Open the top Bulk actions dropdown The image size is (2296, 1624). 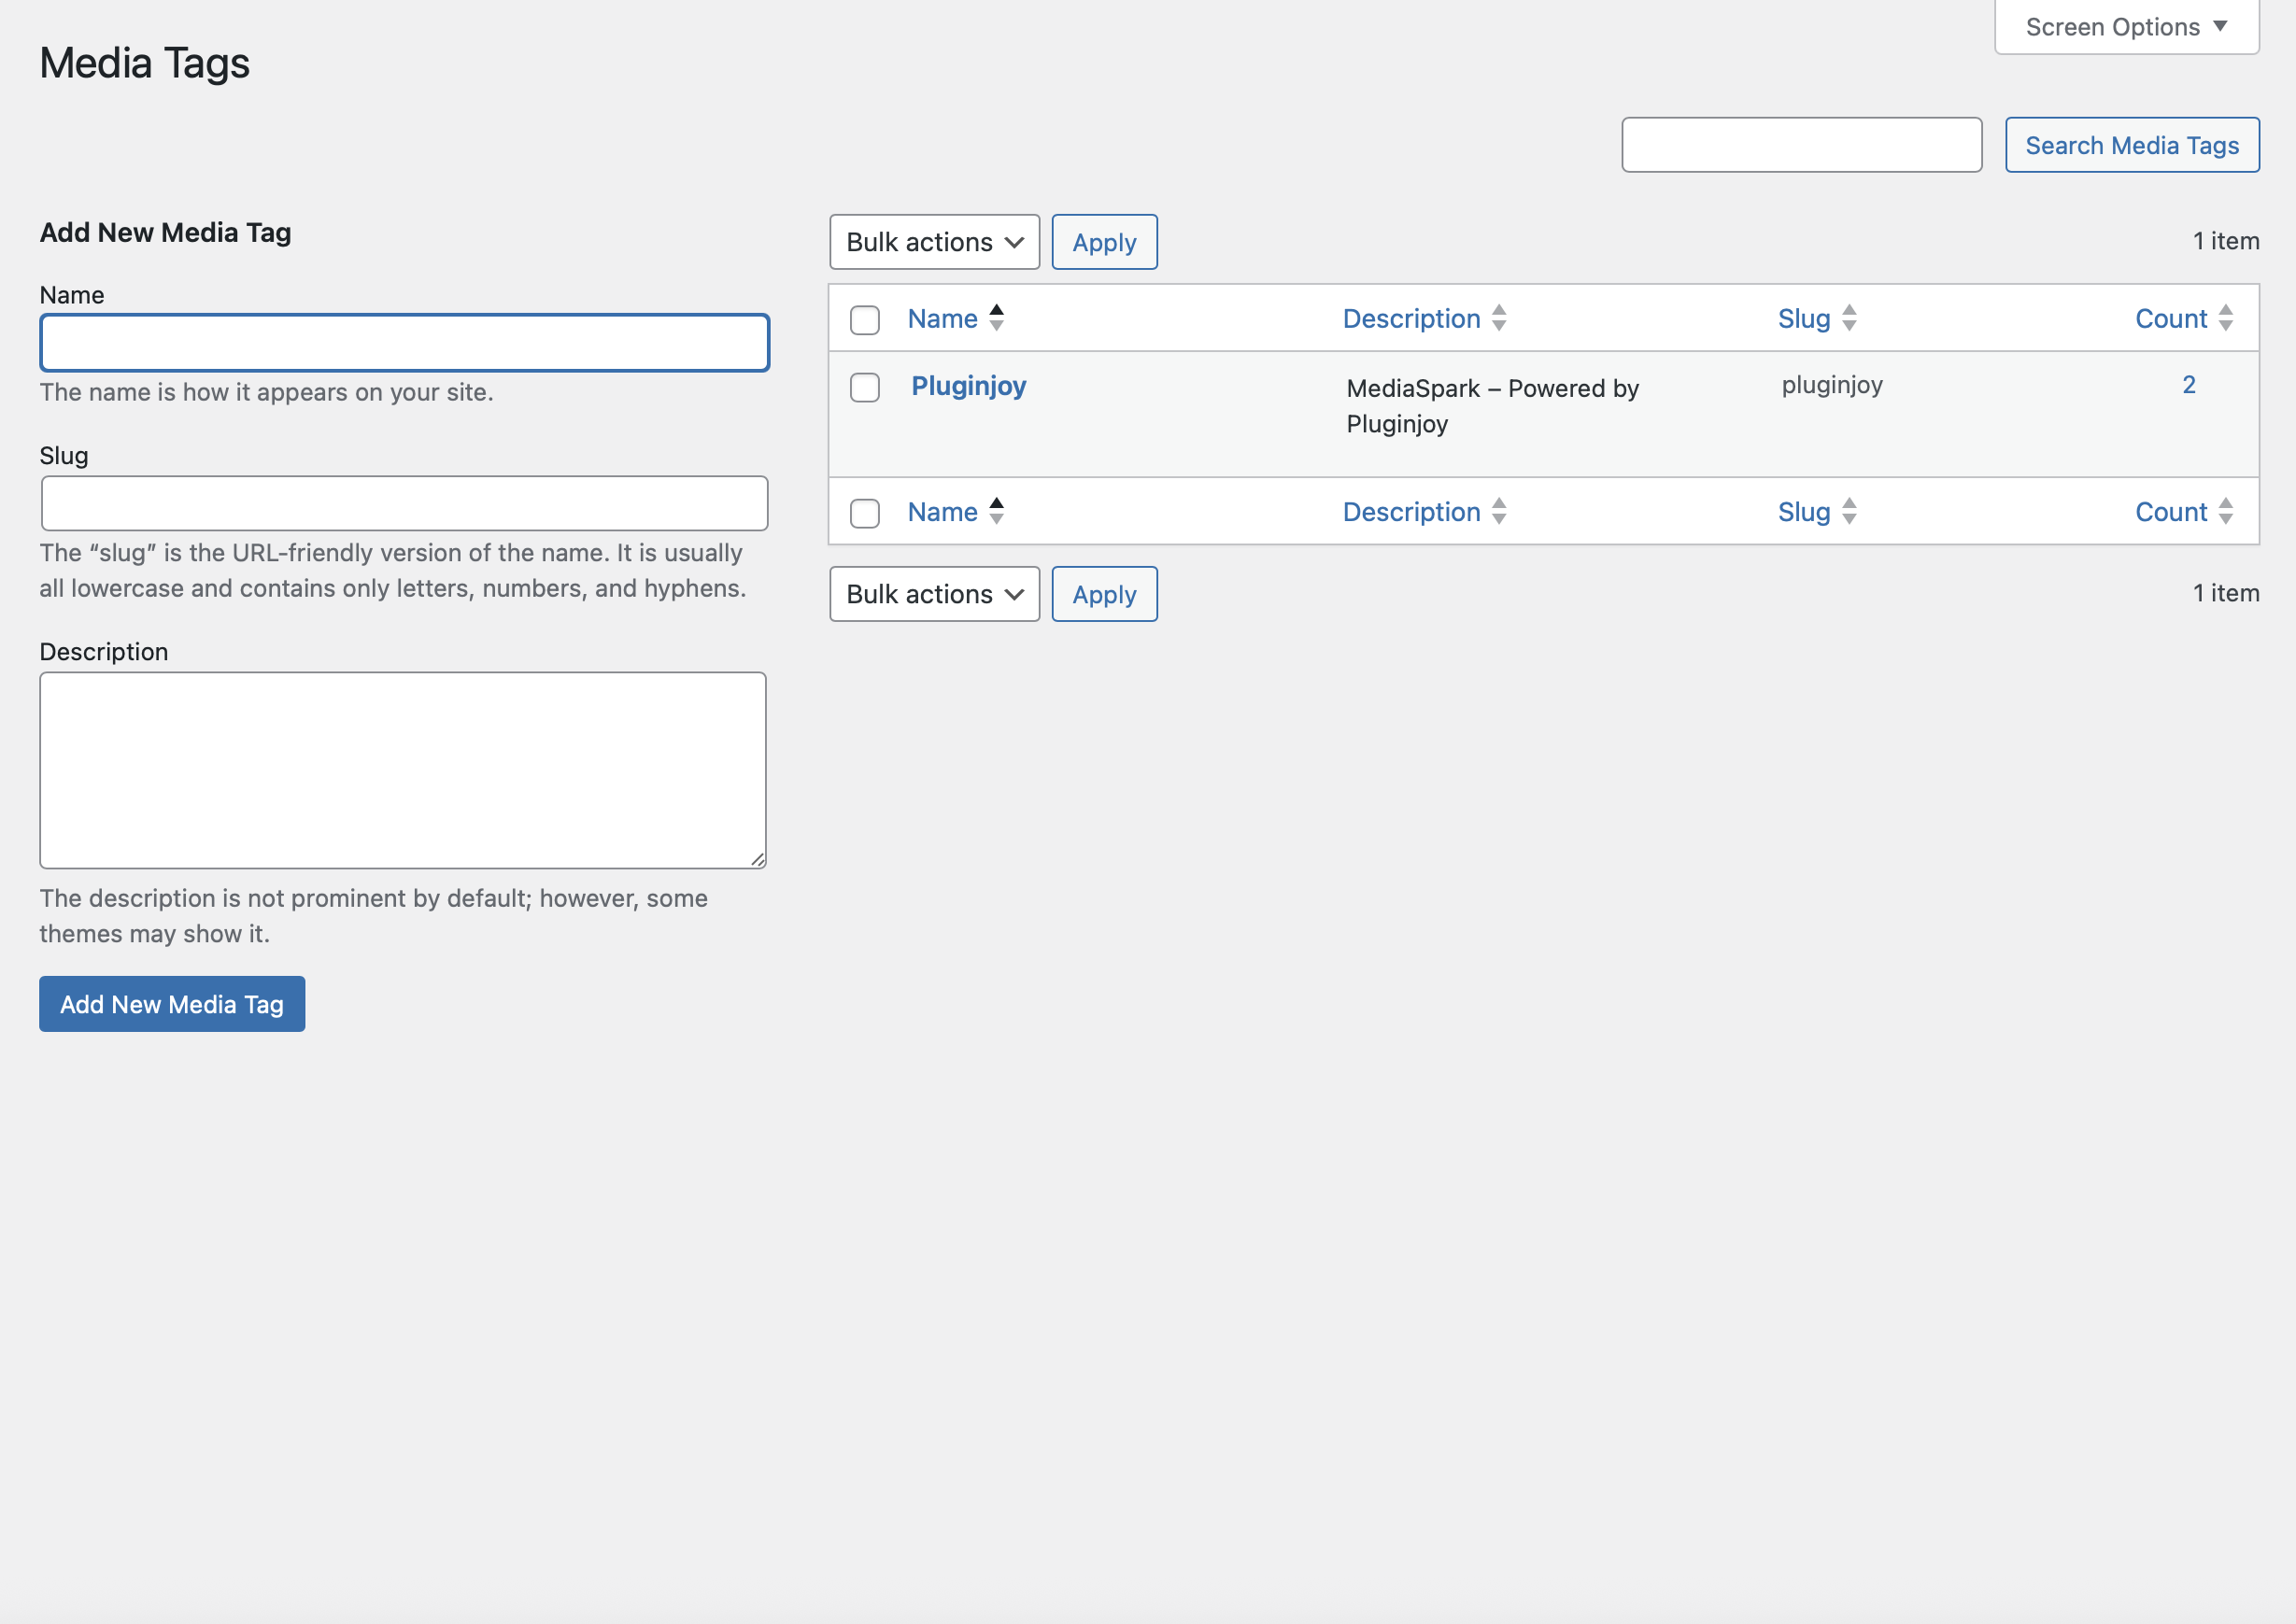click(933, 242)
